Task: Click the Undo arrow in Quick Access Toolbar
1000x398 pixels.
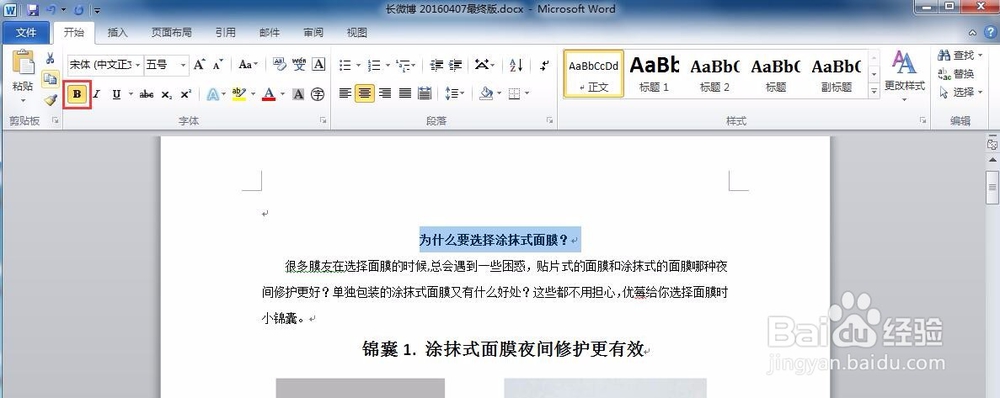Action: pos(51,10)
